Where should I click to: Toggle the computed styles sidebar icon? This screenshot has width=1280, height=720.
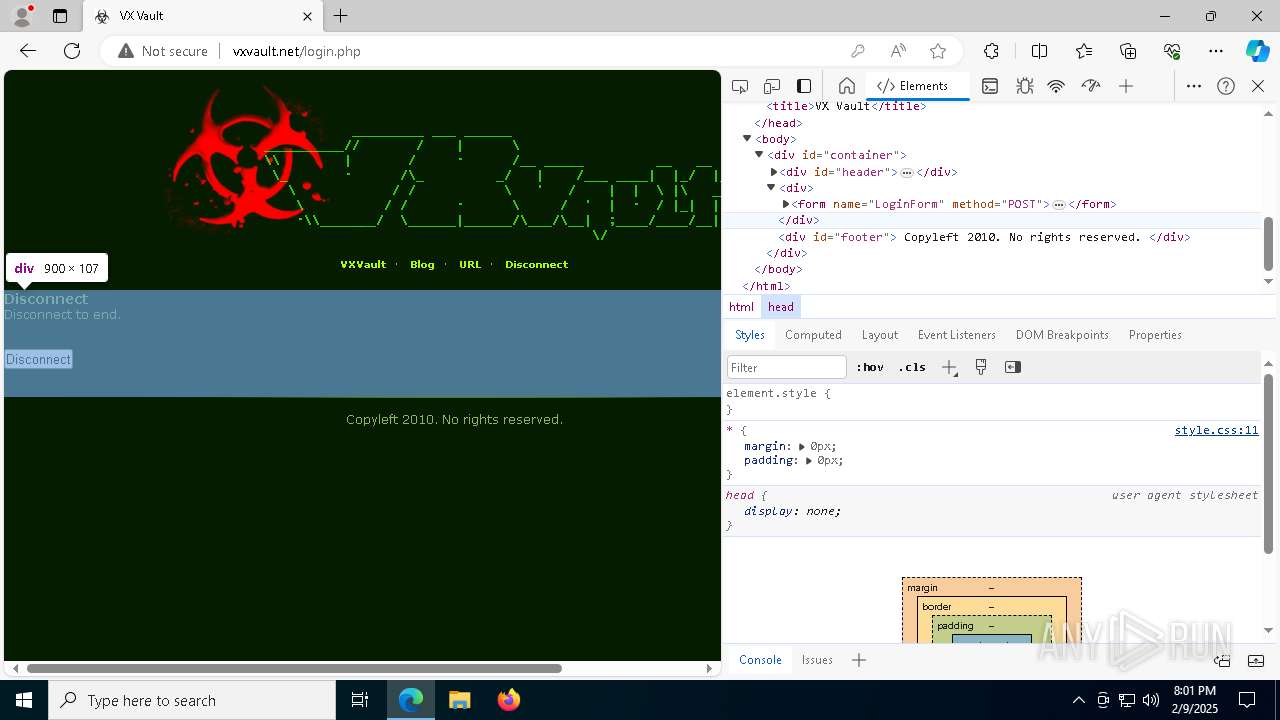point(1013,367)
